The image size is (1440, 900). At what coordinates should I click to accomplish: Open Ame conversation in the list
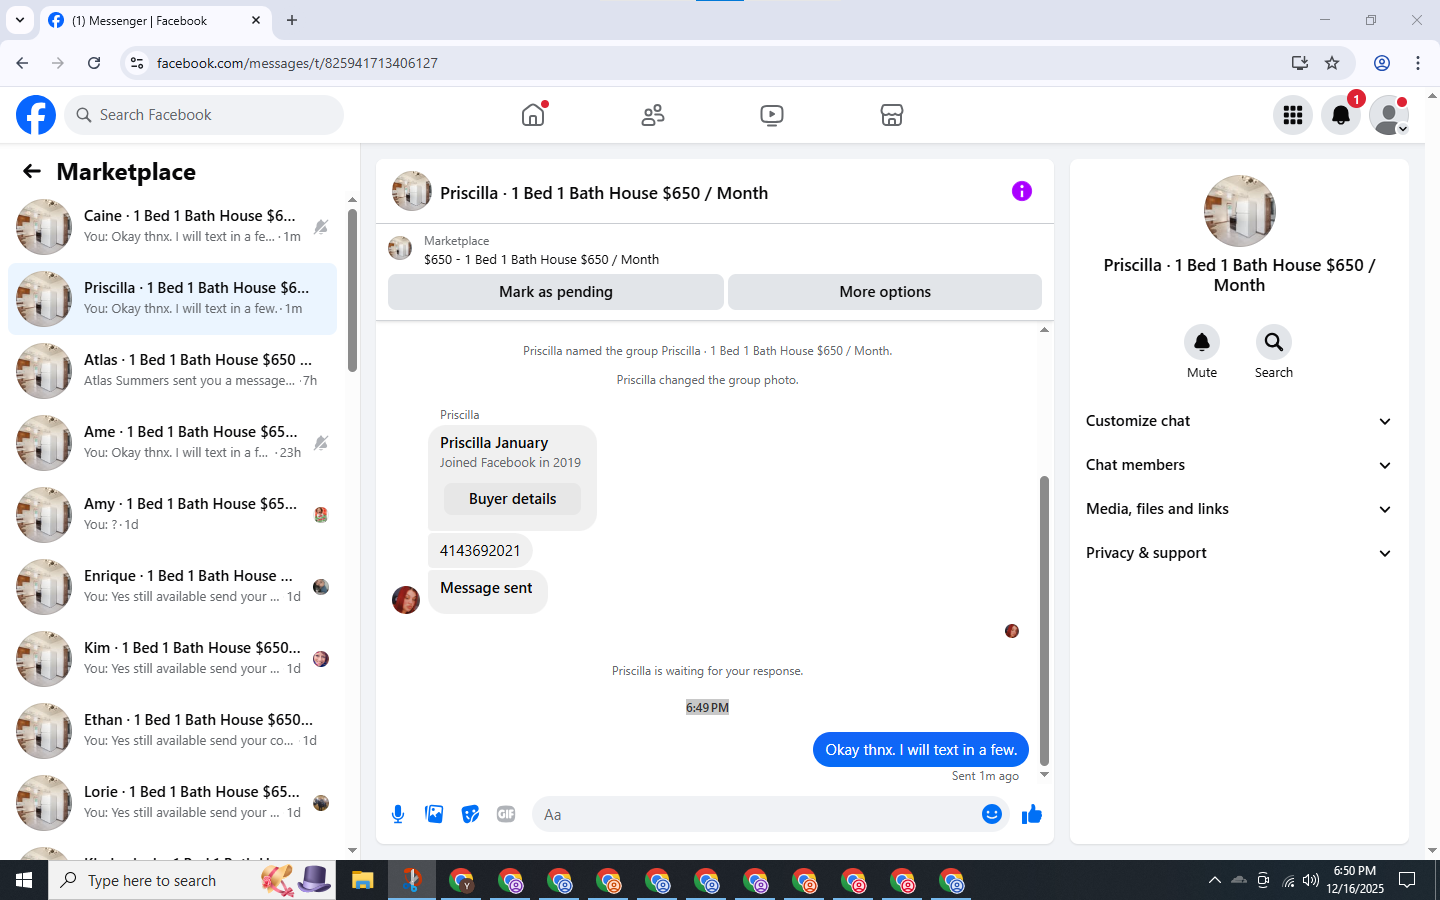(172, 443)
